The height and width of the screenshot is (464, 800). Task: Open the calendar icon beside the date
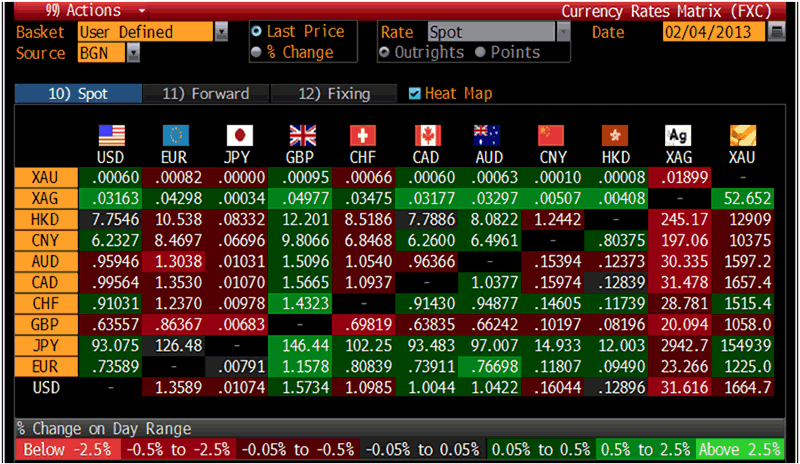pos(777,32)
